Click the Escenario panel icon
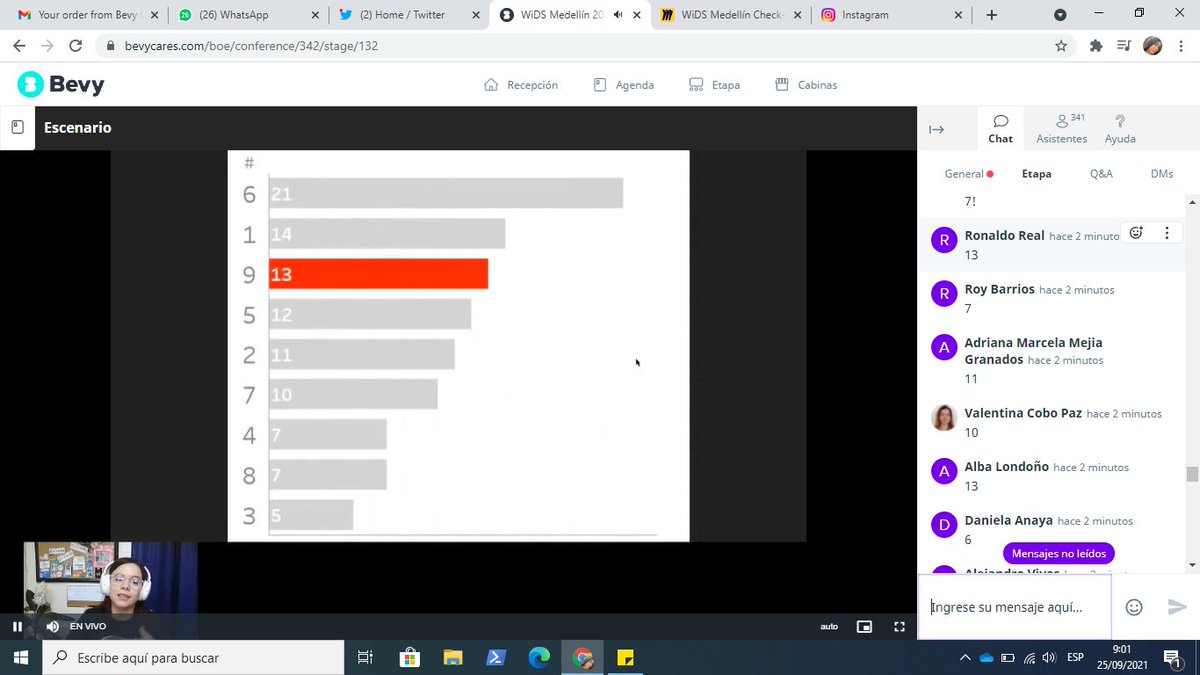 click(17, 128)
